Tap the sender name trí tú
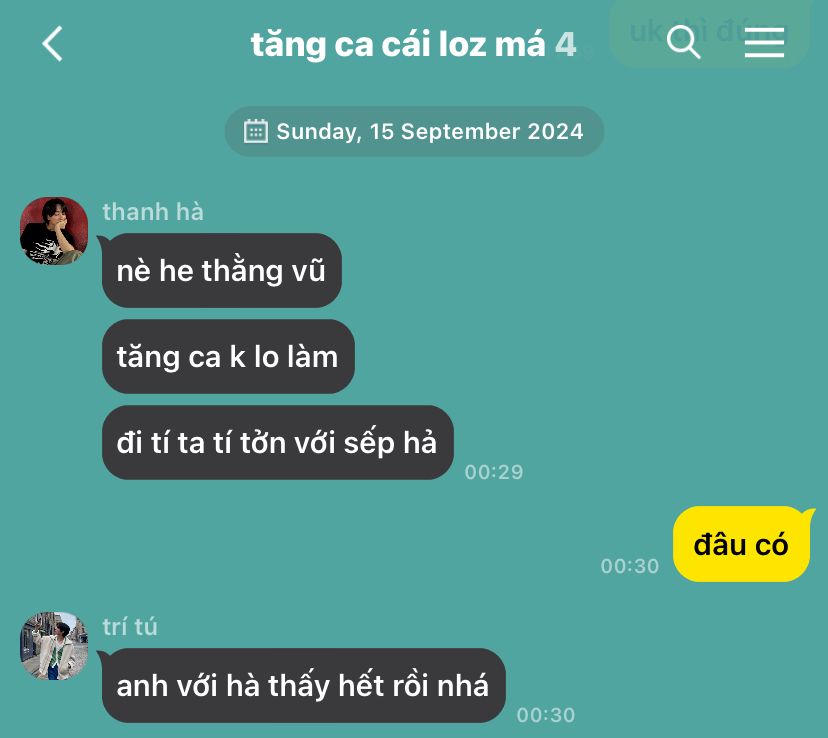This screenshot has height=738, width=828. pos(130,627)
